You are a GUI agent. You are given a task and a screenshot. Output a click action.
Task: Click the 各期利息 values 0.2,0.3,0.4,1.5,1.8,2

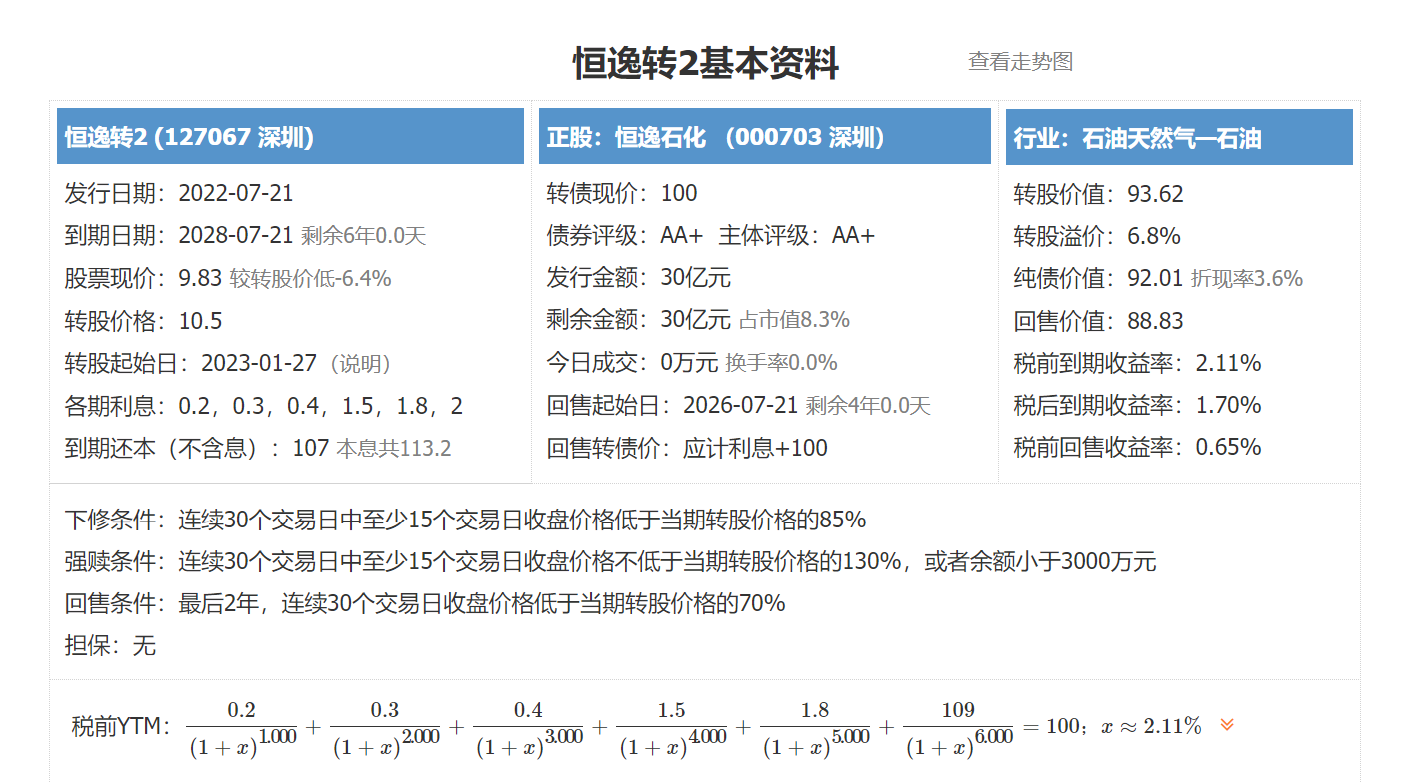tap(321, 406)
